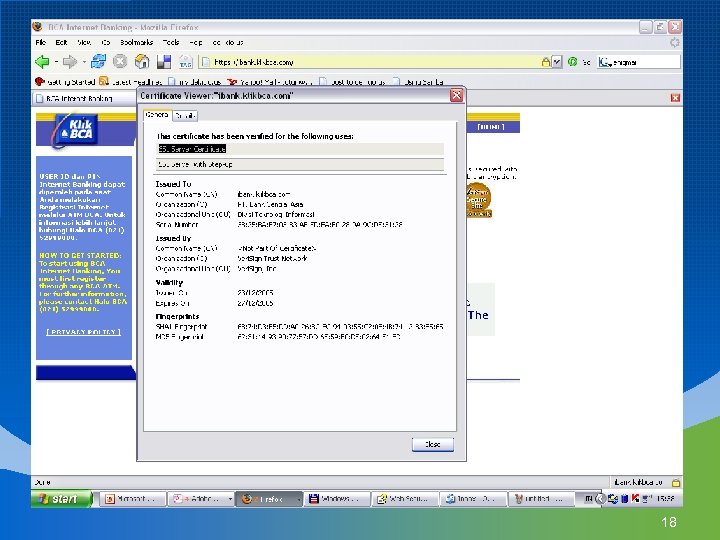The height and width of the screenshot is (540, 720).
Task: Open the View menu
Action: tap(84, 42)
